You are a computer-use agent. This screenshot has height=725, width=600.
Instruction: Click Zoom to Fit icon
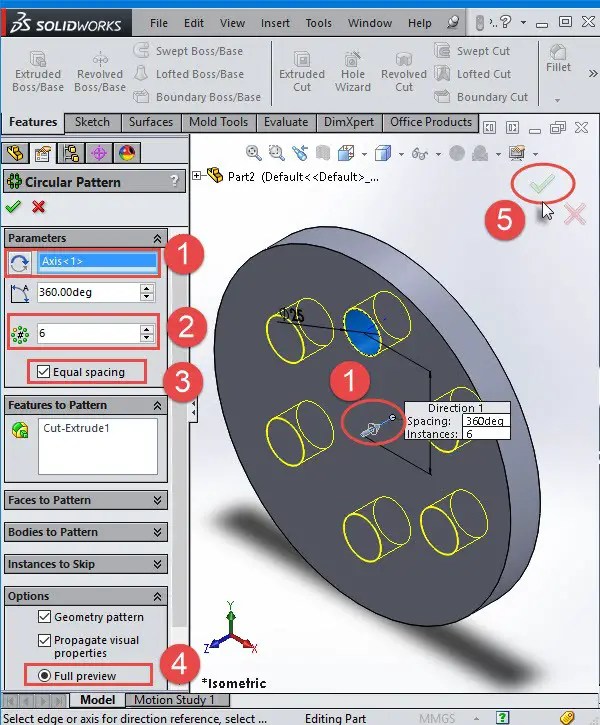click(x=253, y=153)
